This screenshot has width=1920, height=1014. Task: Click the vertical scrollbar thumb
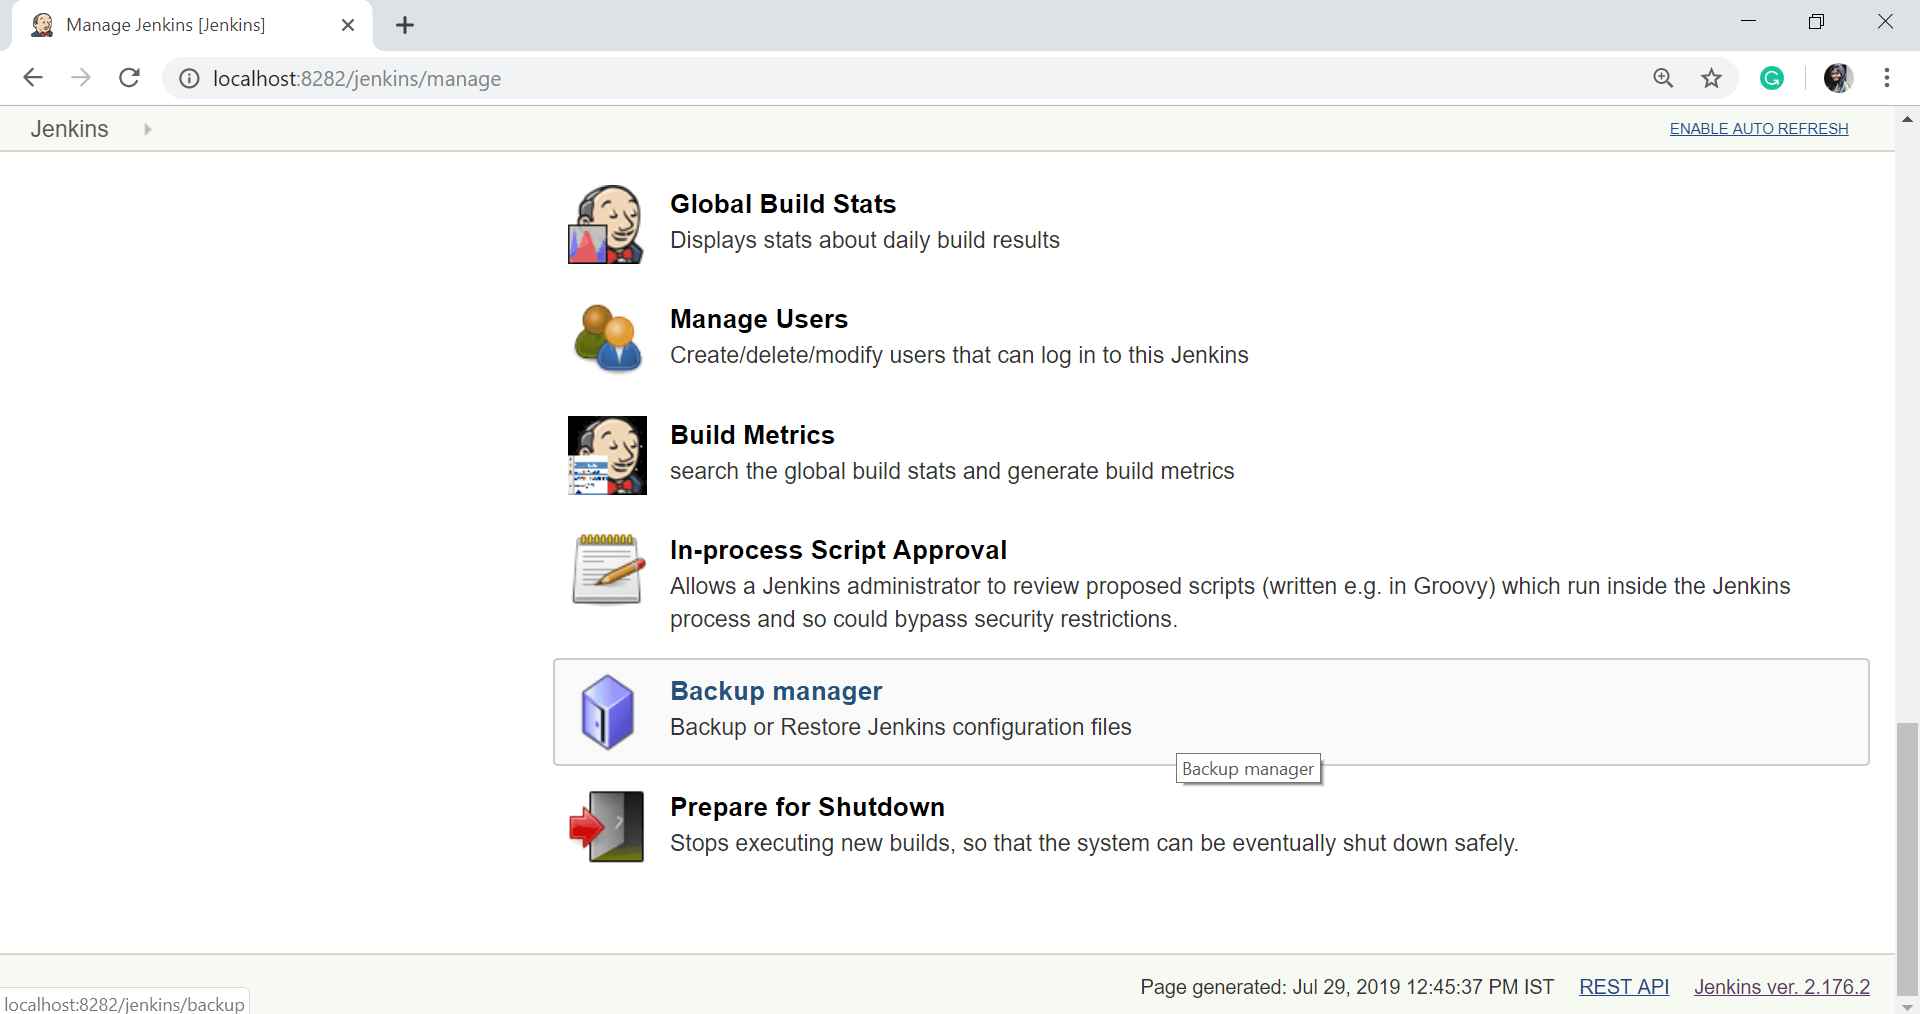[x=1907, y=857]
